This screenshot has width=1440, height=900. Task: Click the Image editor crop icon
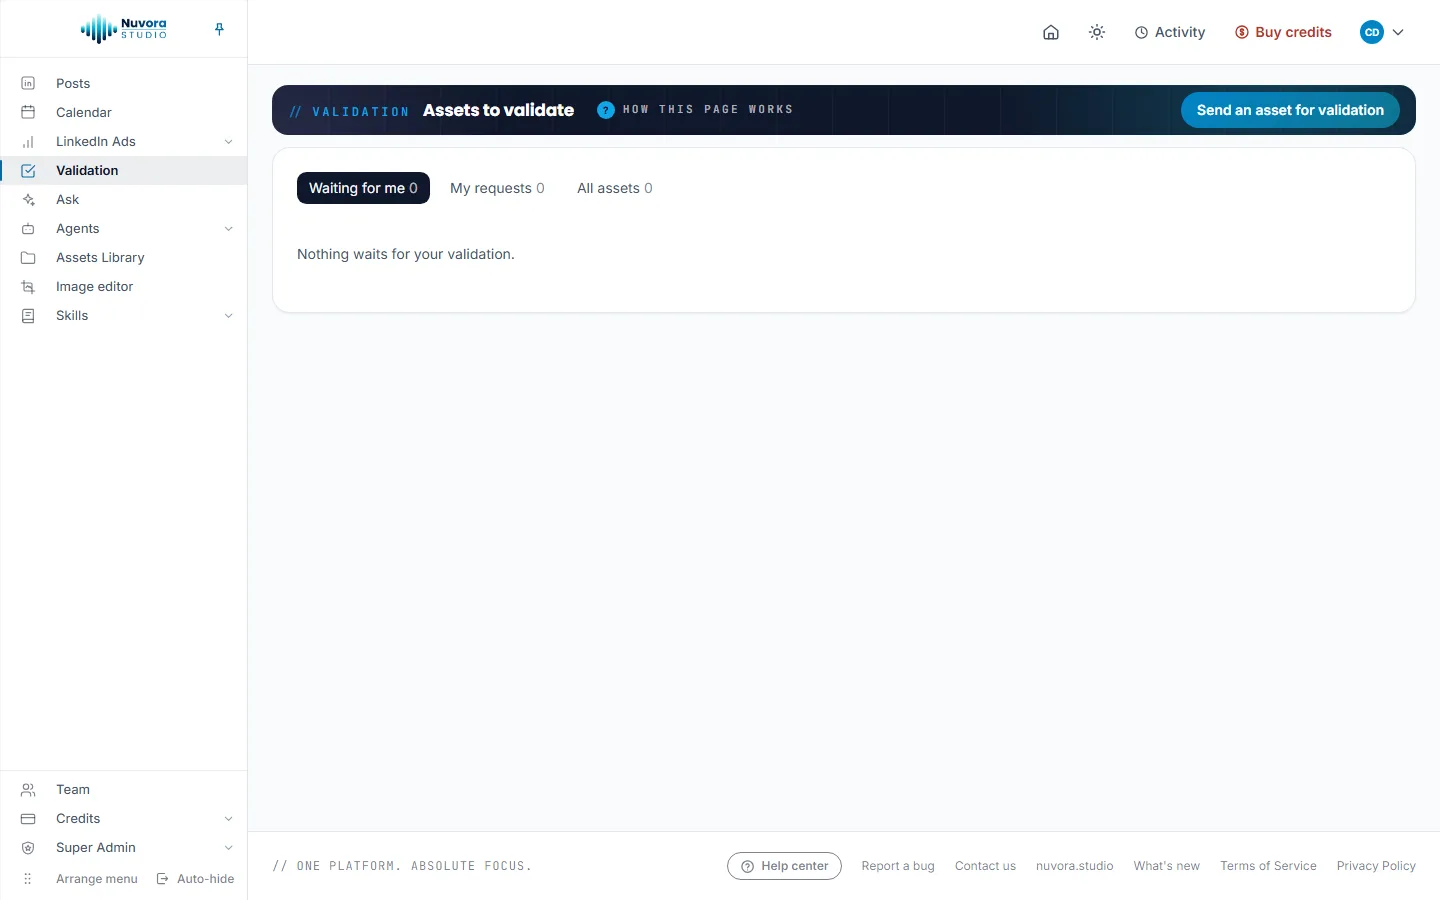point(28,286)
